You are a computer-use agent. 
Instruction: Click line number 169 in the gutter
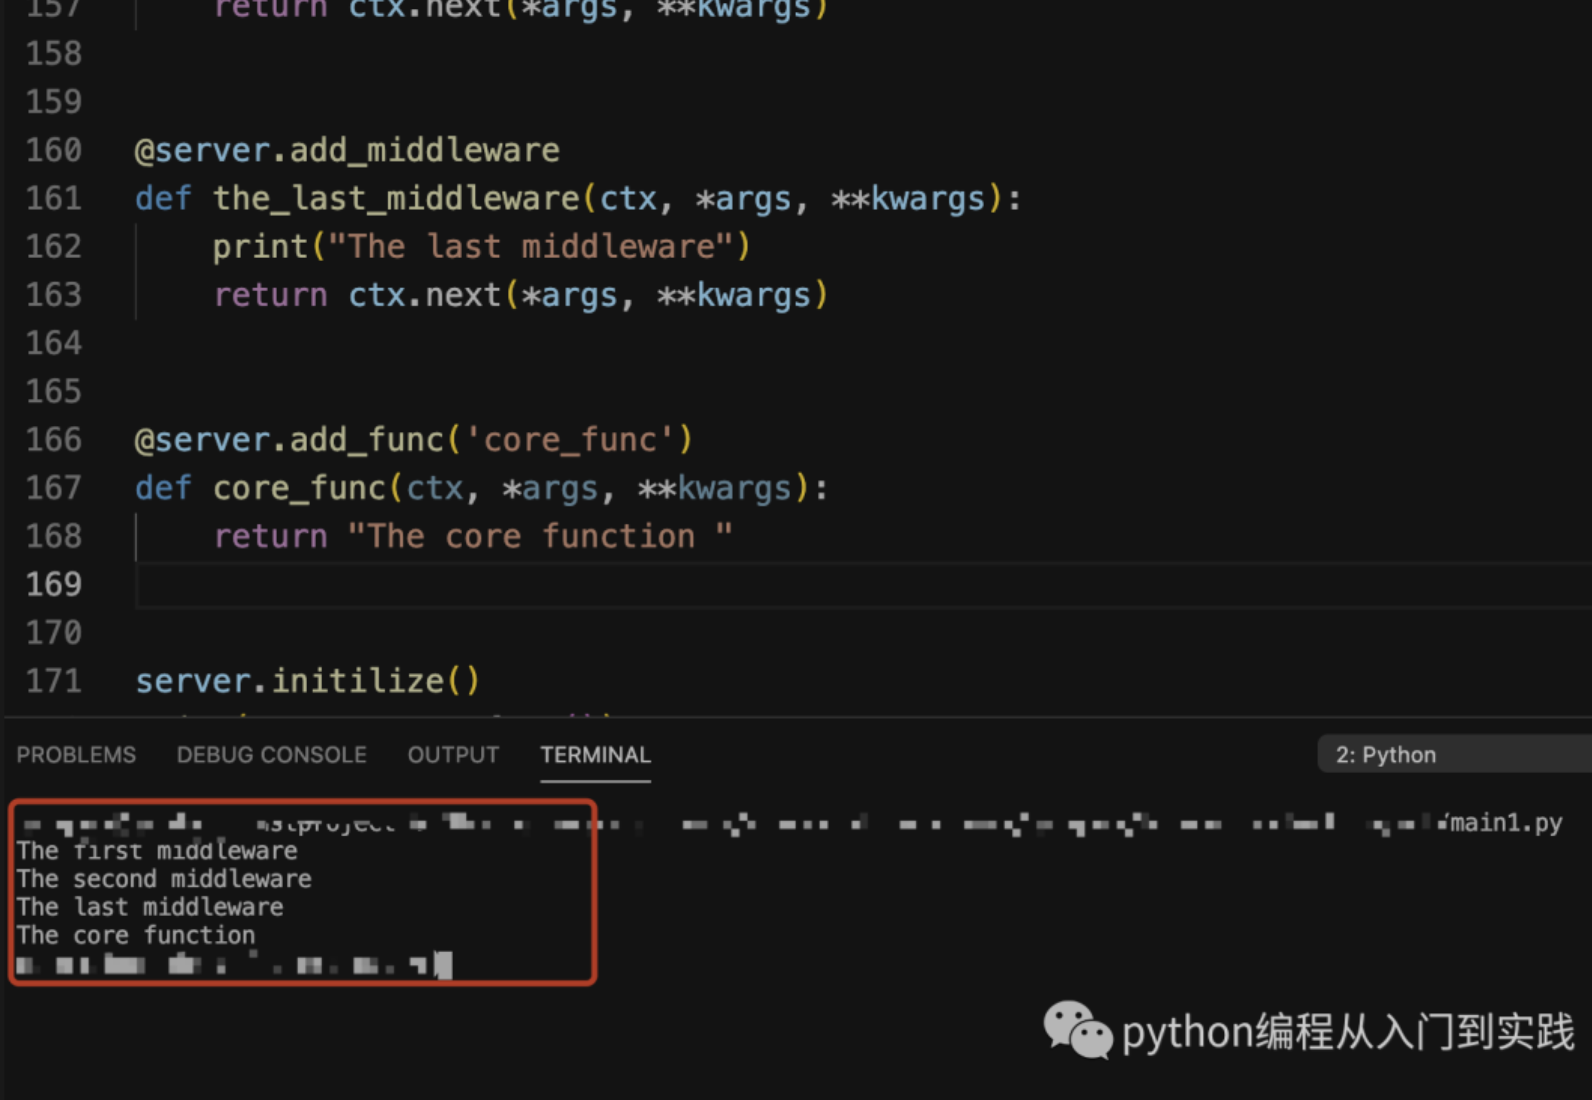pyautogui.click(x=54, y=585)
